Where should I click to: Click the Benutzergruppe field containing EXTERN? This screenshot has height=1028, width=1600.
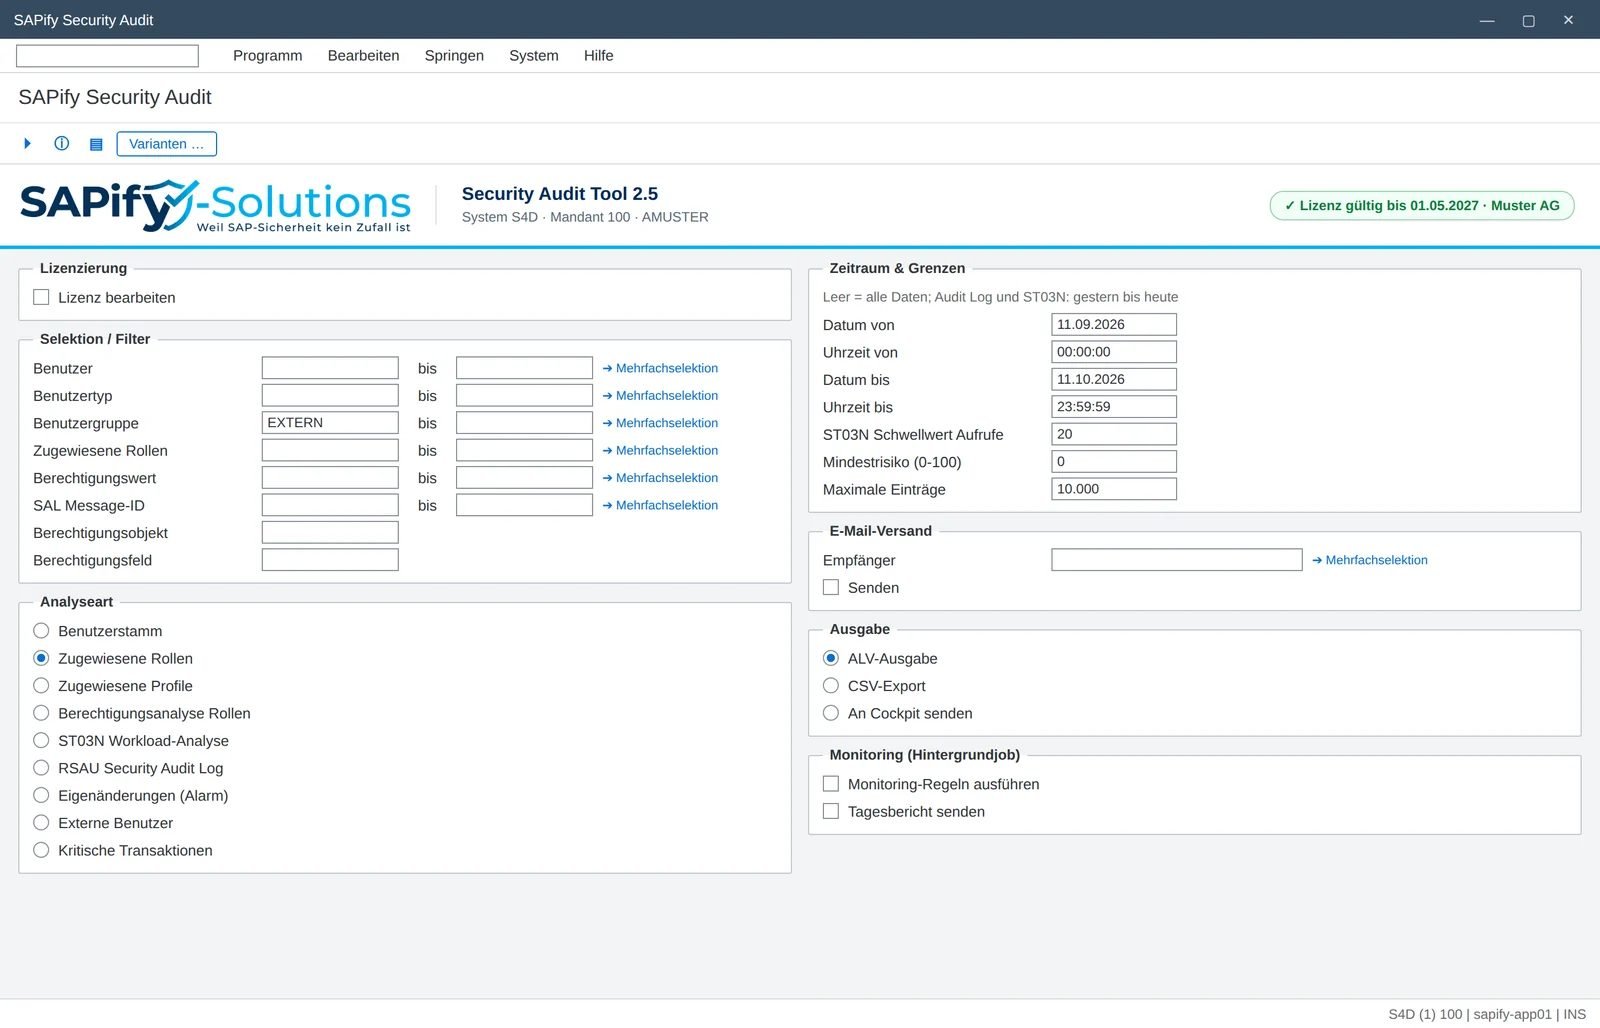(330, 423)
